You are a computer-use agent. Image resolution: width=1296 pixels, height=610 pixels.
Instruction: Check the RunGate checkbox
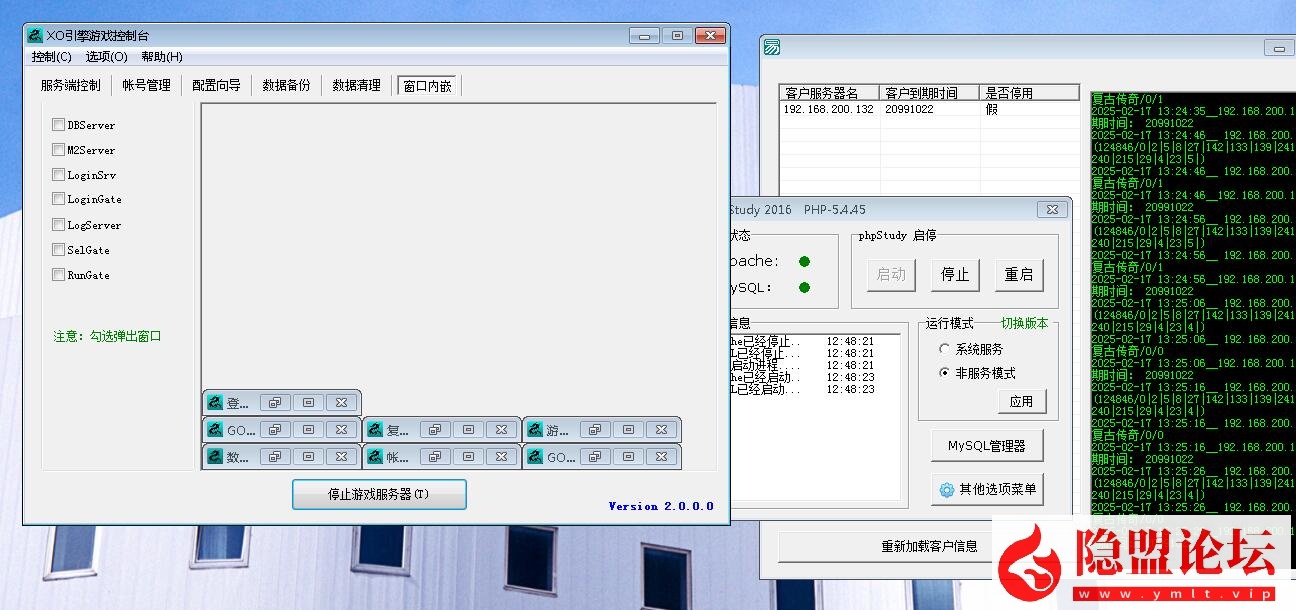pyautogui.click(x=57, y=274)
